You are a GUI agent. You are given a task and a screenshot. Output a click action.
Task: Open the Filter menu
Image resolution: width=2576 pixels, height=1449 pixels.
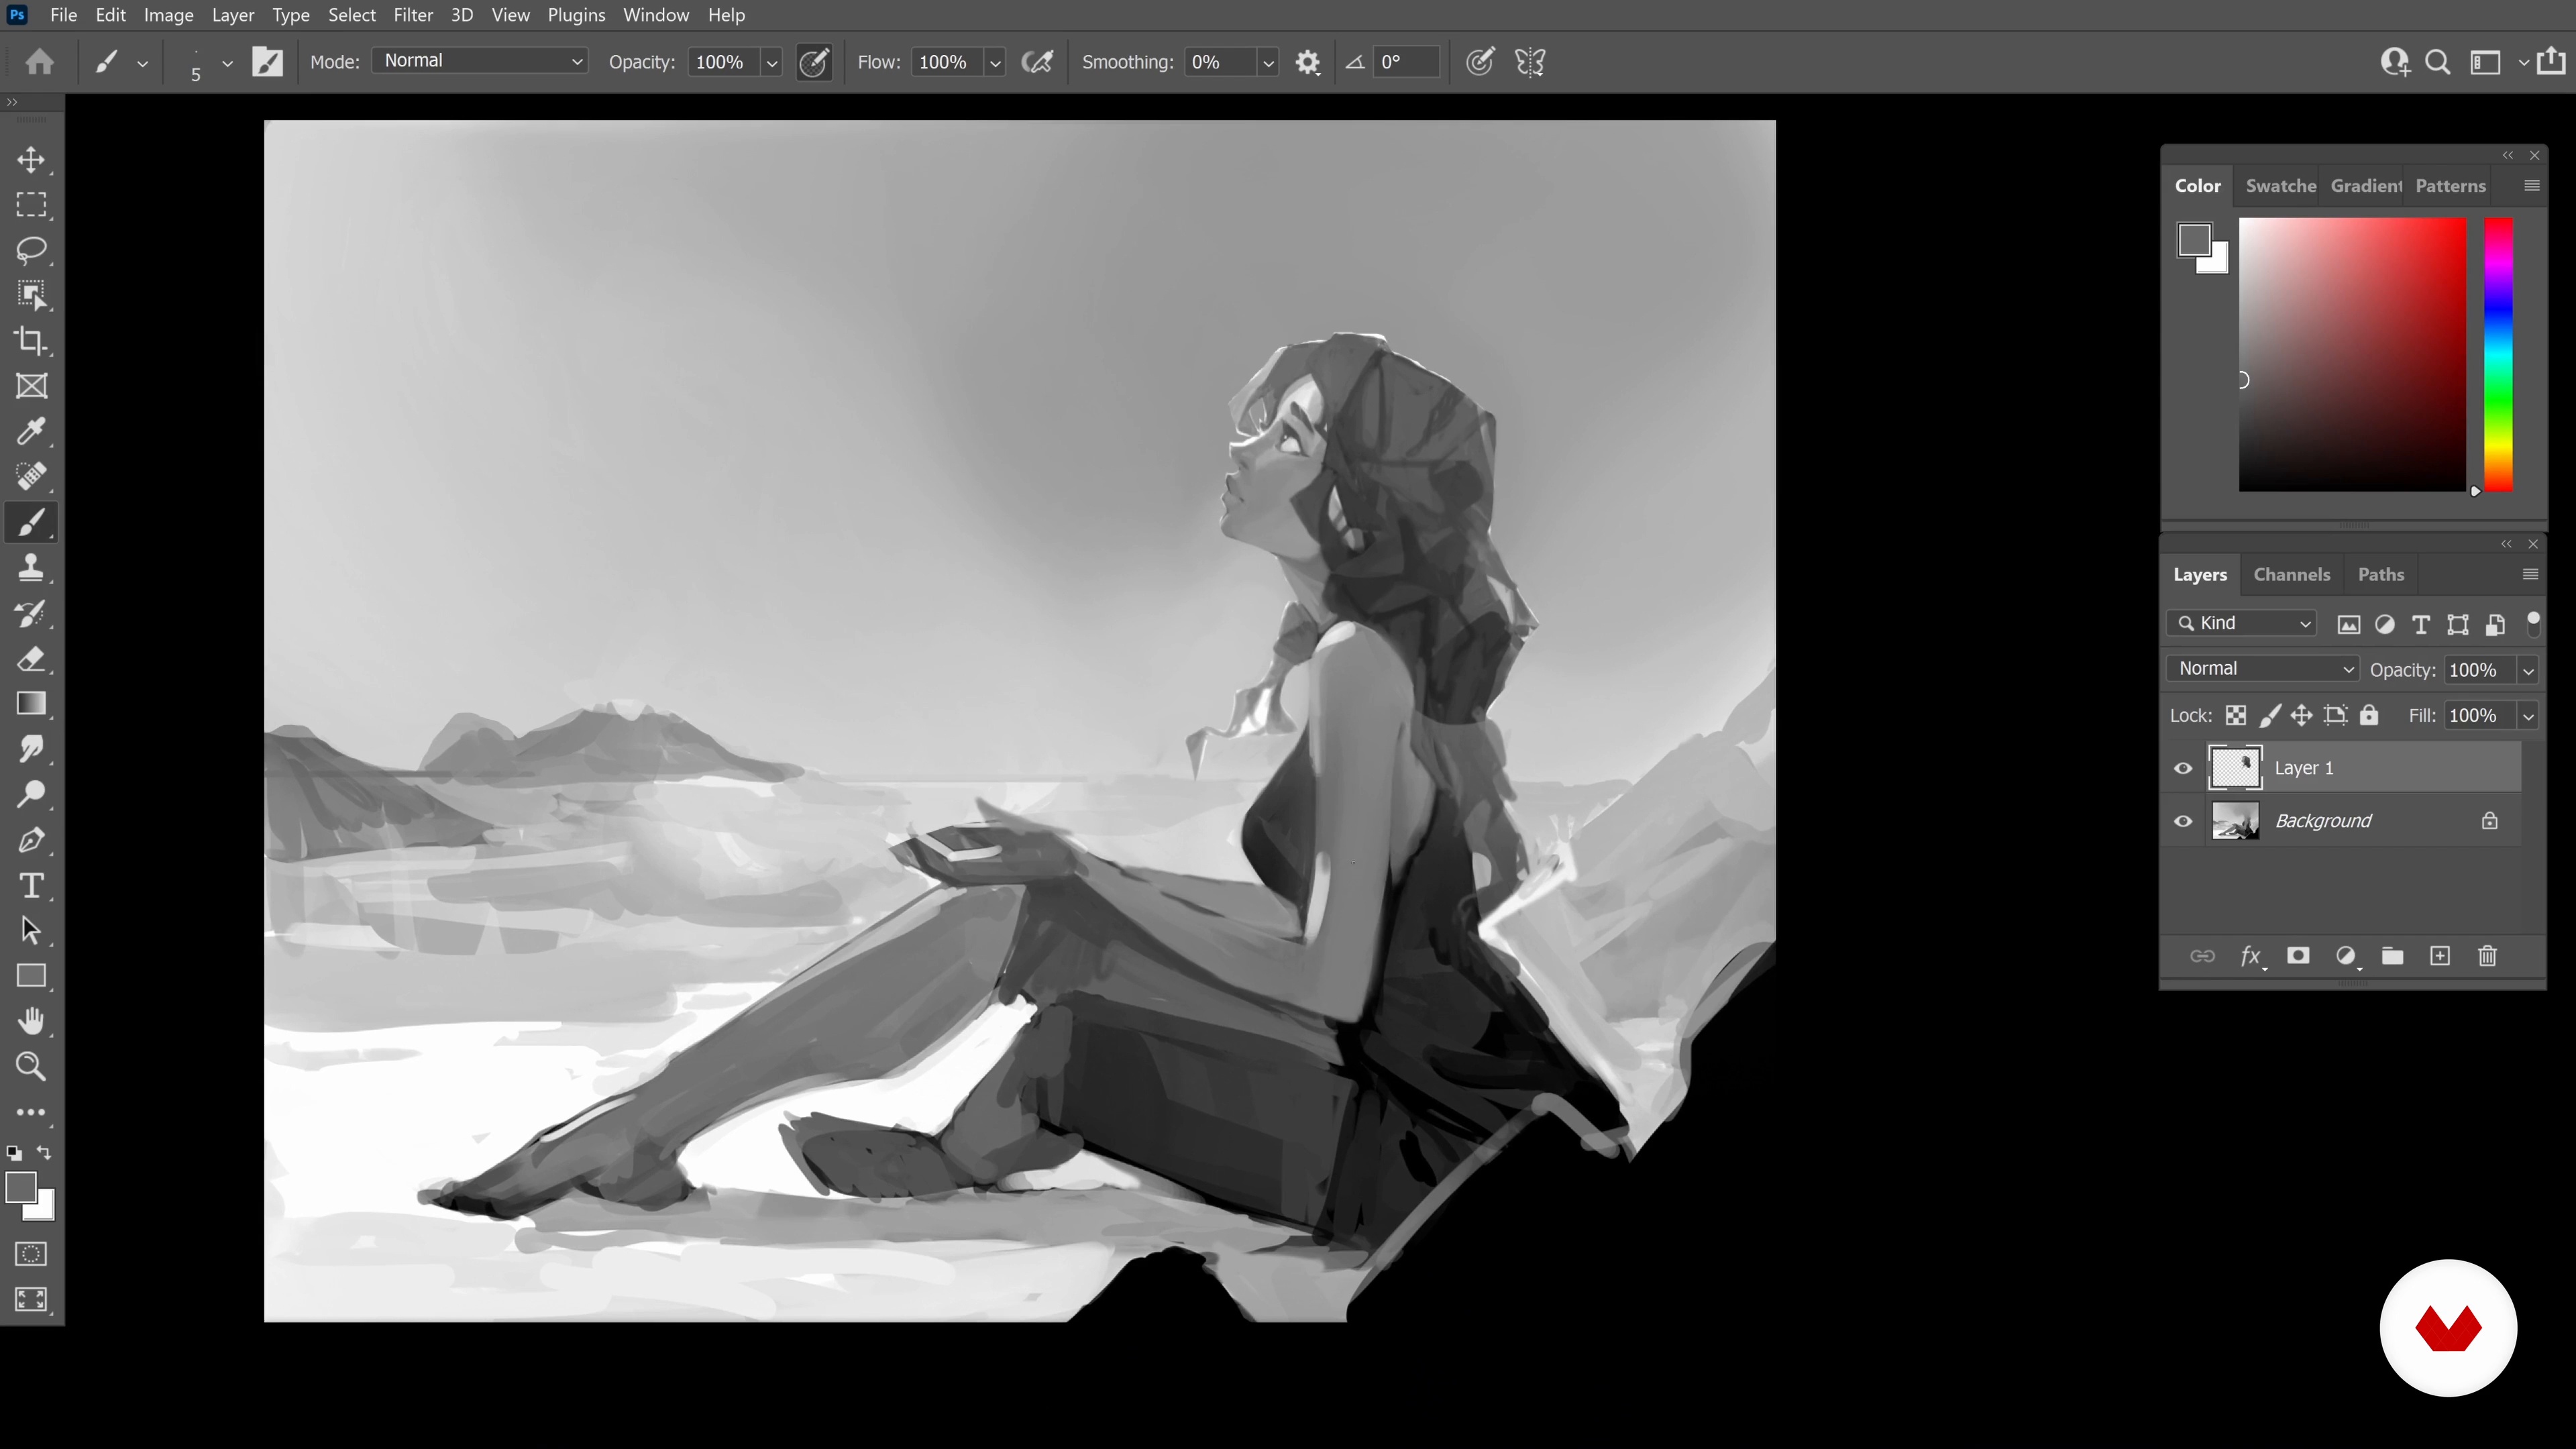click(x=413, y=15)
